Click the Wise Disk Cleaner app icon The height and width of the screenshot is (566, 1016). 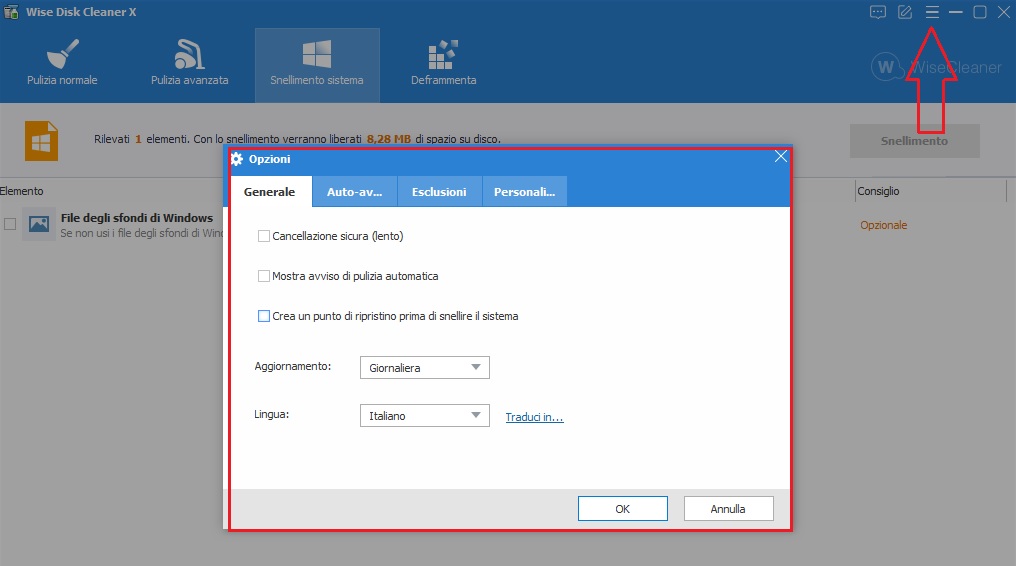point(11,12)
